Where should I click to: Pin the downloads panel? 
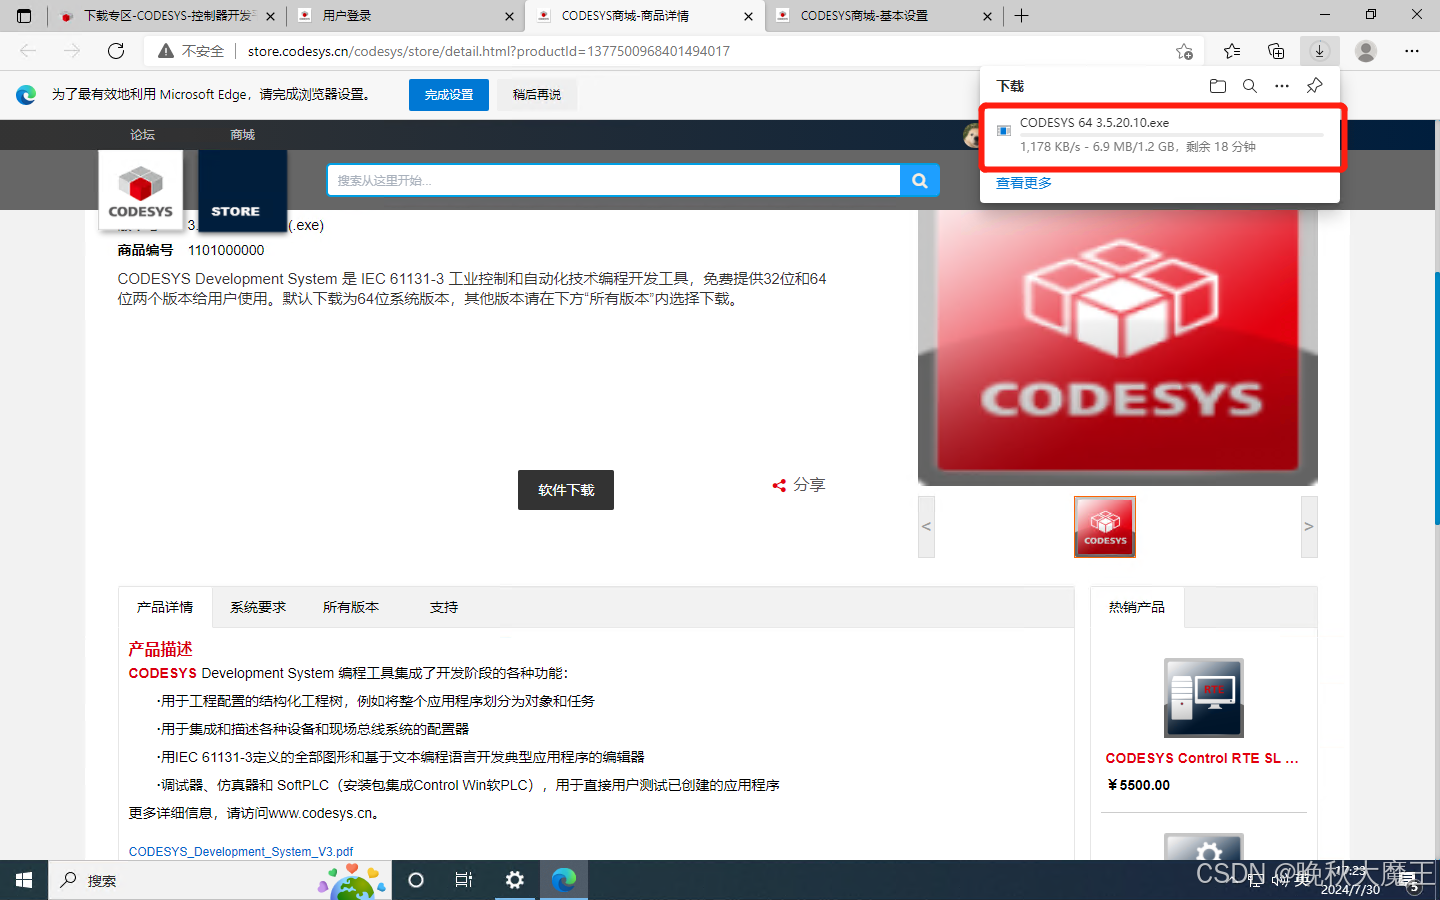tap(1315, 86)
